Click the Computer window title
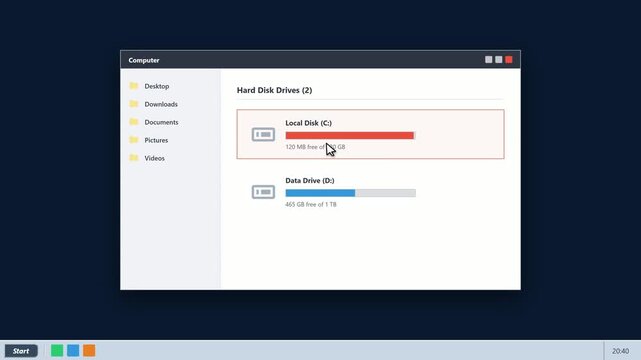641x360 pixels. [x=144, y=60]
